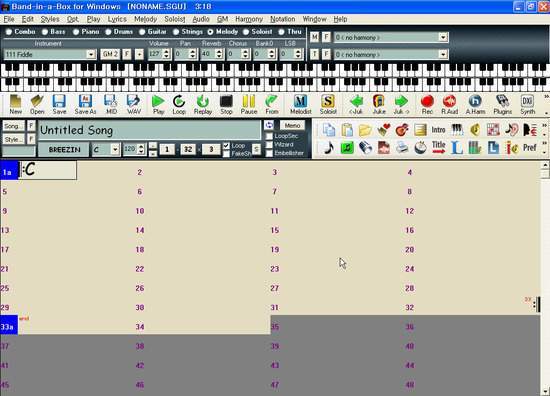Expand the Melody harmony dropdown (M row)
This screenshot has width=550, height=396.
tap(443, 37)
